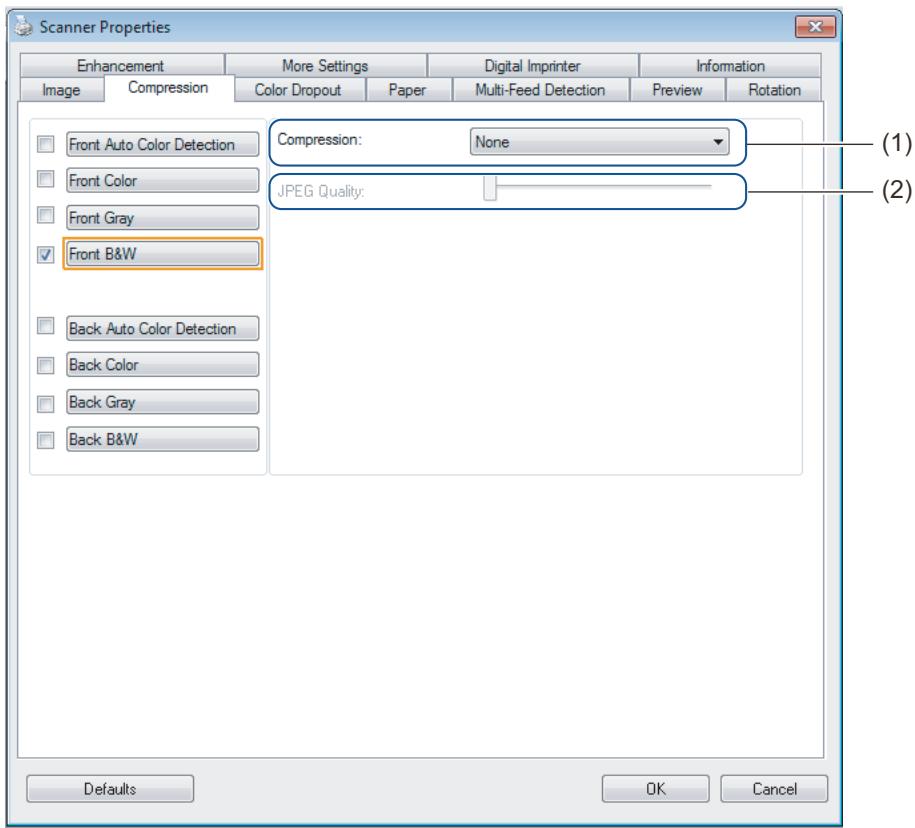Select the Back Auto Color Detection button

coord(162,329)
